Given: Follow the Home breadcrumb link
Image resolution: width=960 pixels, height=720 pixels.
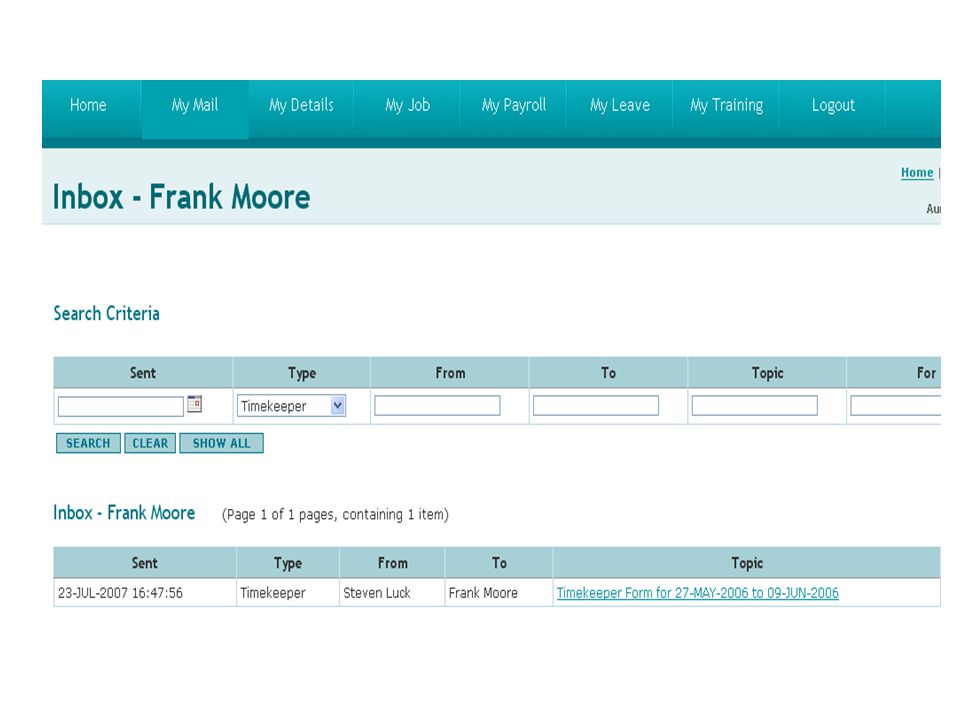Looking at the screenshot, I should point(917,173).
